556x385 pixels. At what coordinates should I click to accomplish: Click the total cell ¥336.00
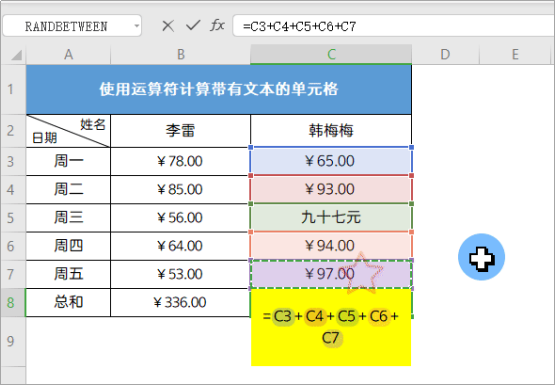[180, 302]
